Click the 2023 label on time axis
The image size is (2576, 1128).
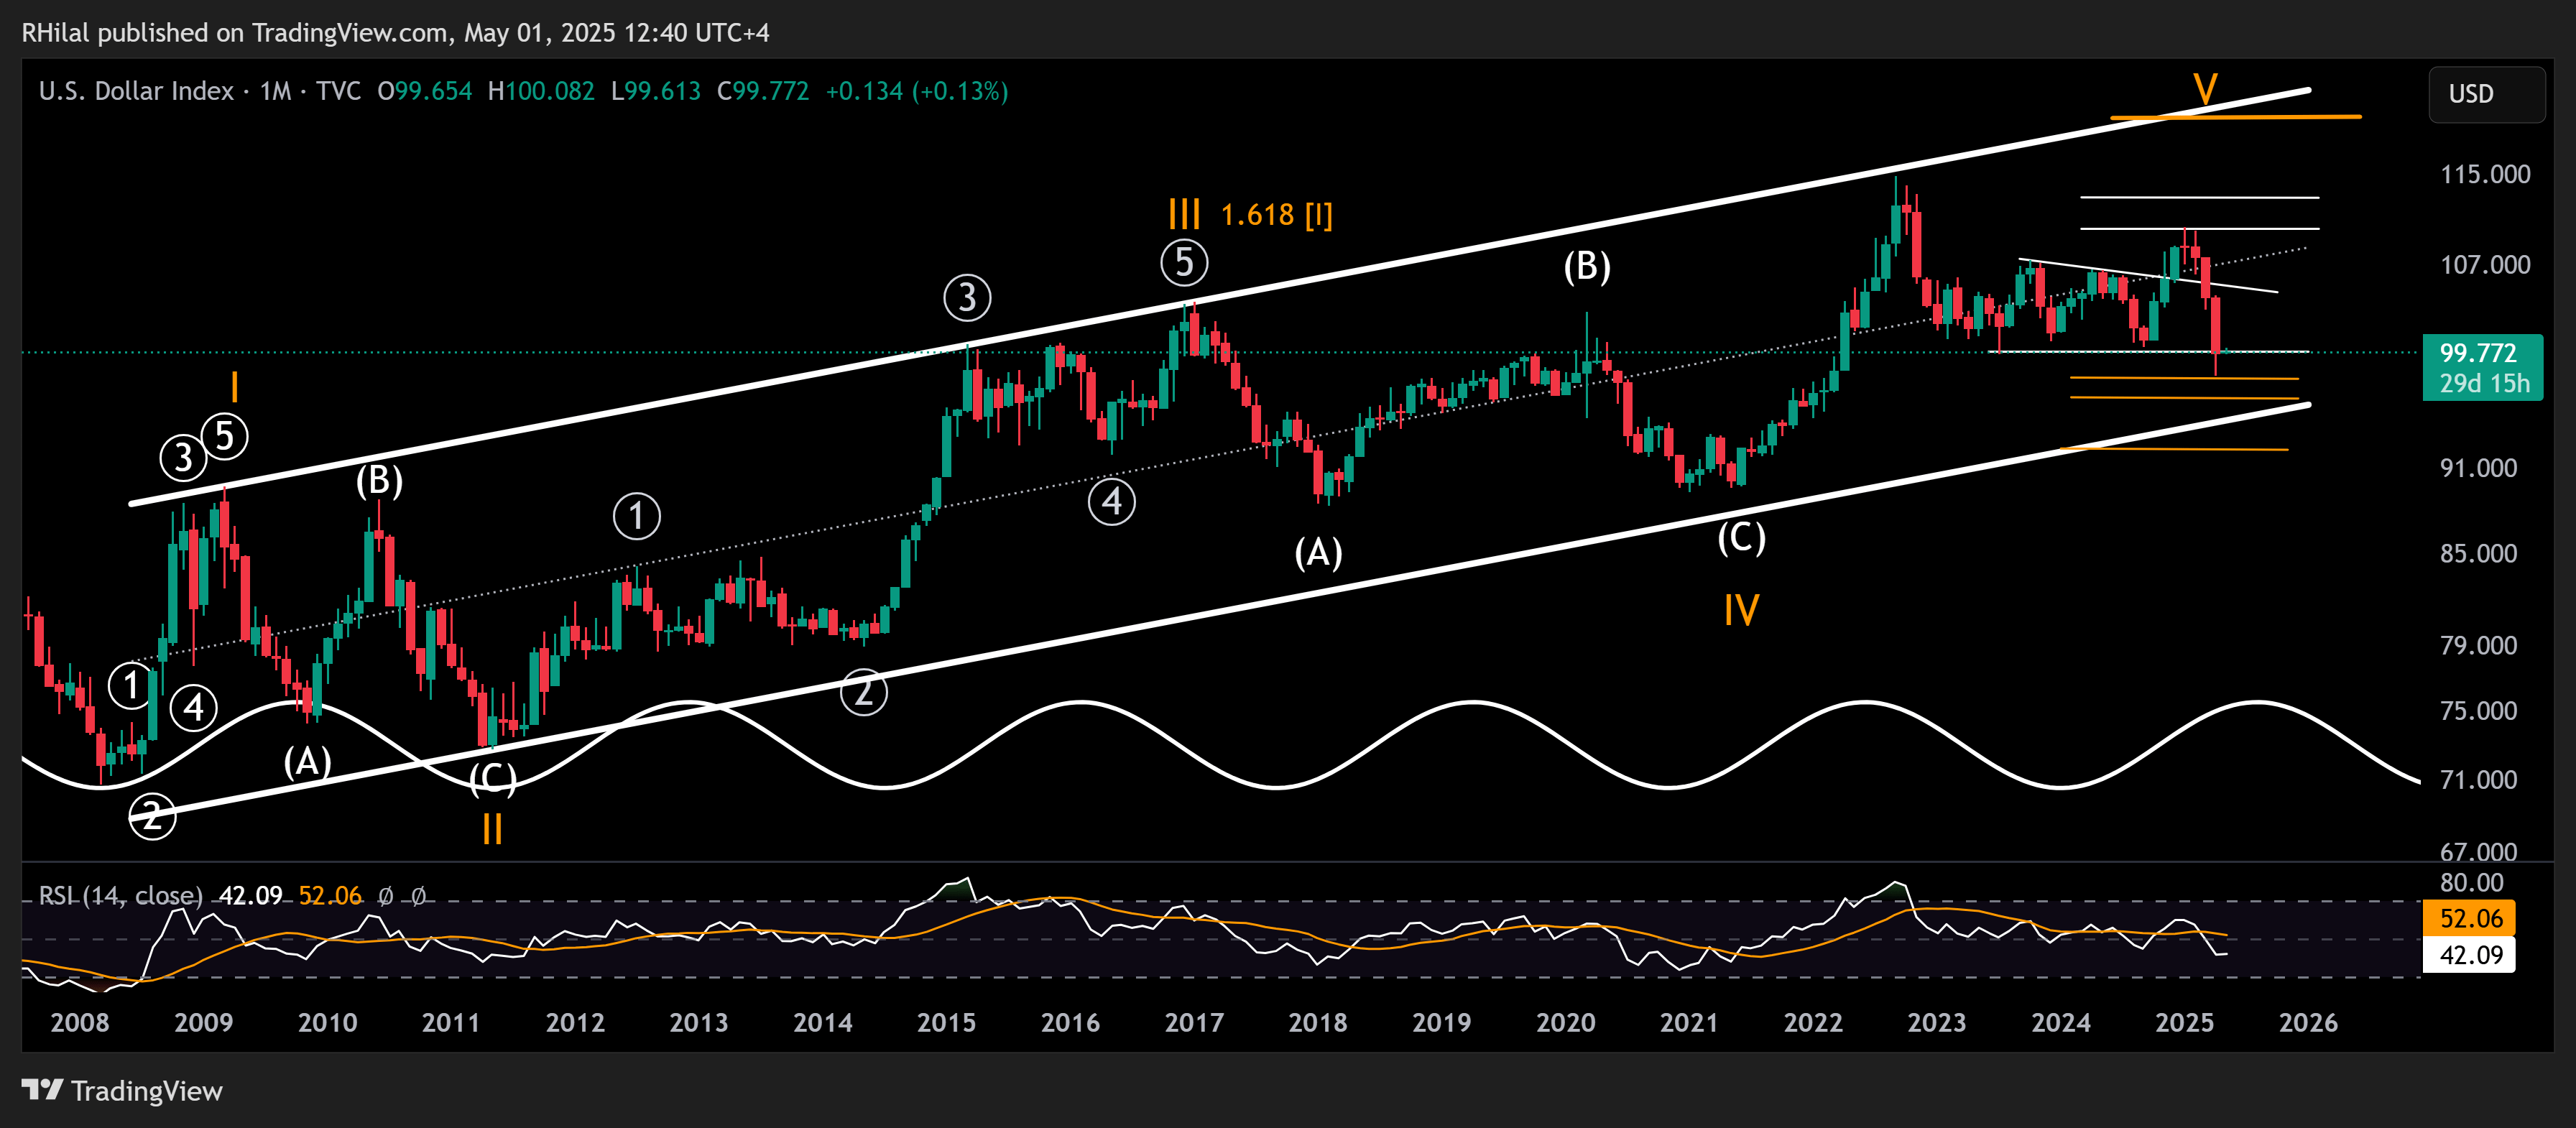[x=1937, y=1022]
